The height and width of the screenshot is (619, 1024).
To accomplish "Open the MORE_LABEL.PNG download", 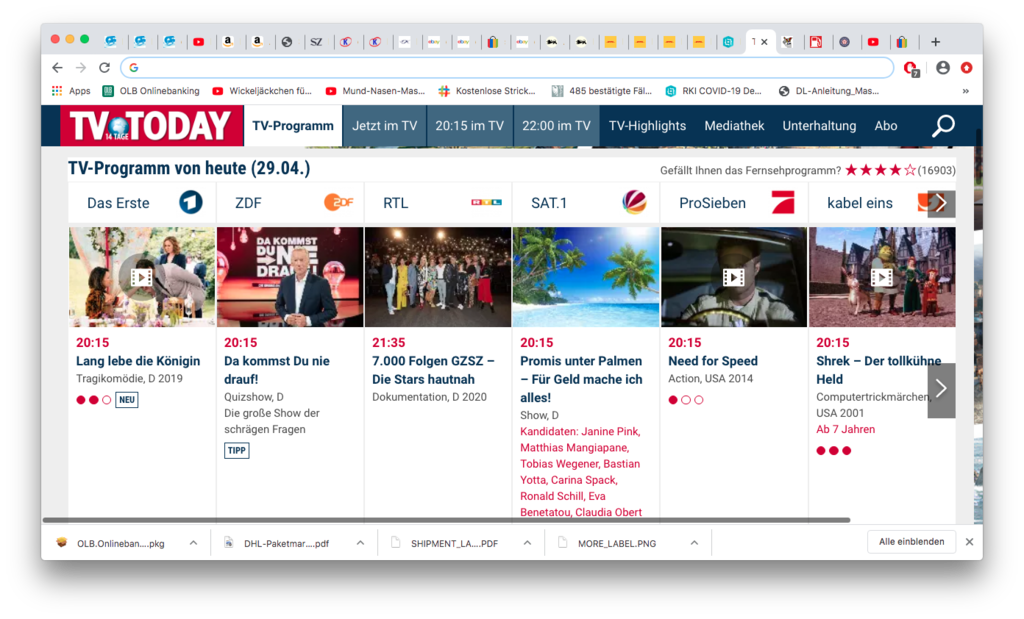I will pos(609,543).
